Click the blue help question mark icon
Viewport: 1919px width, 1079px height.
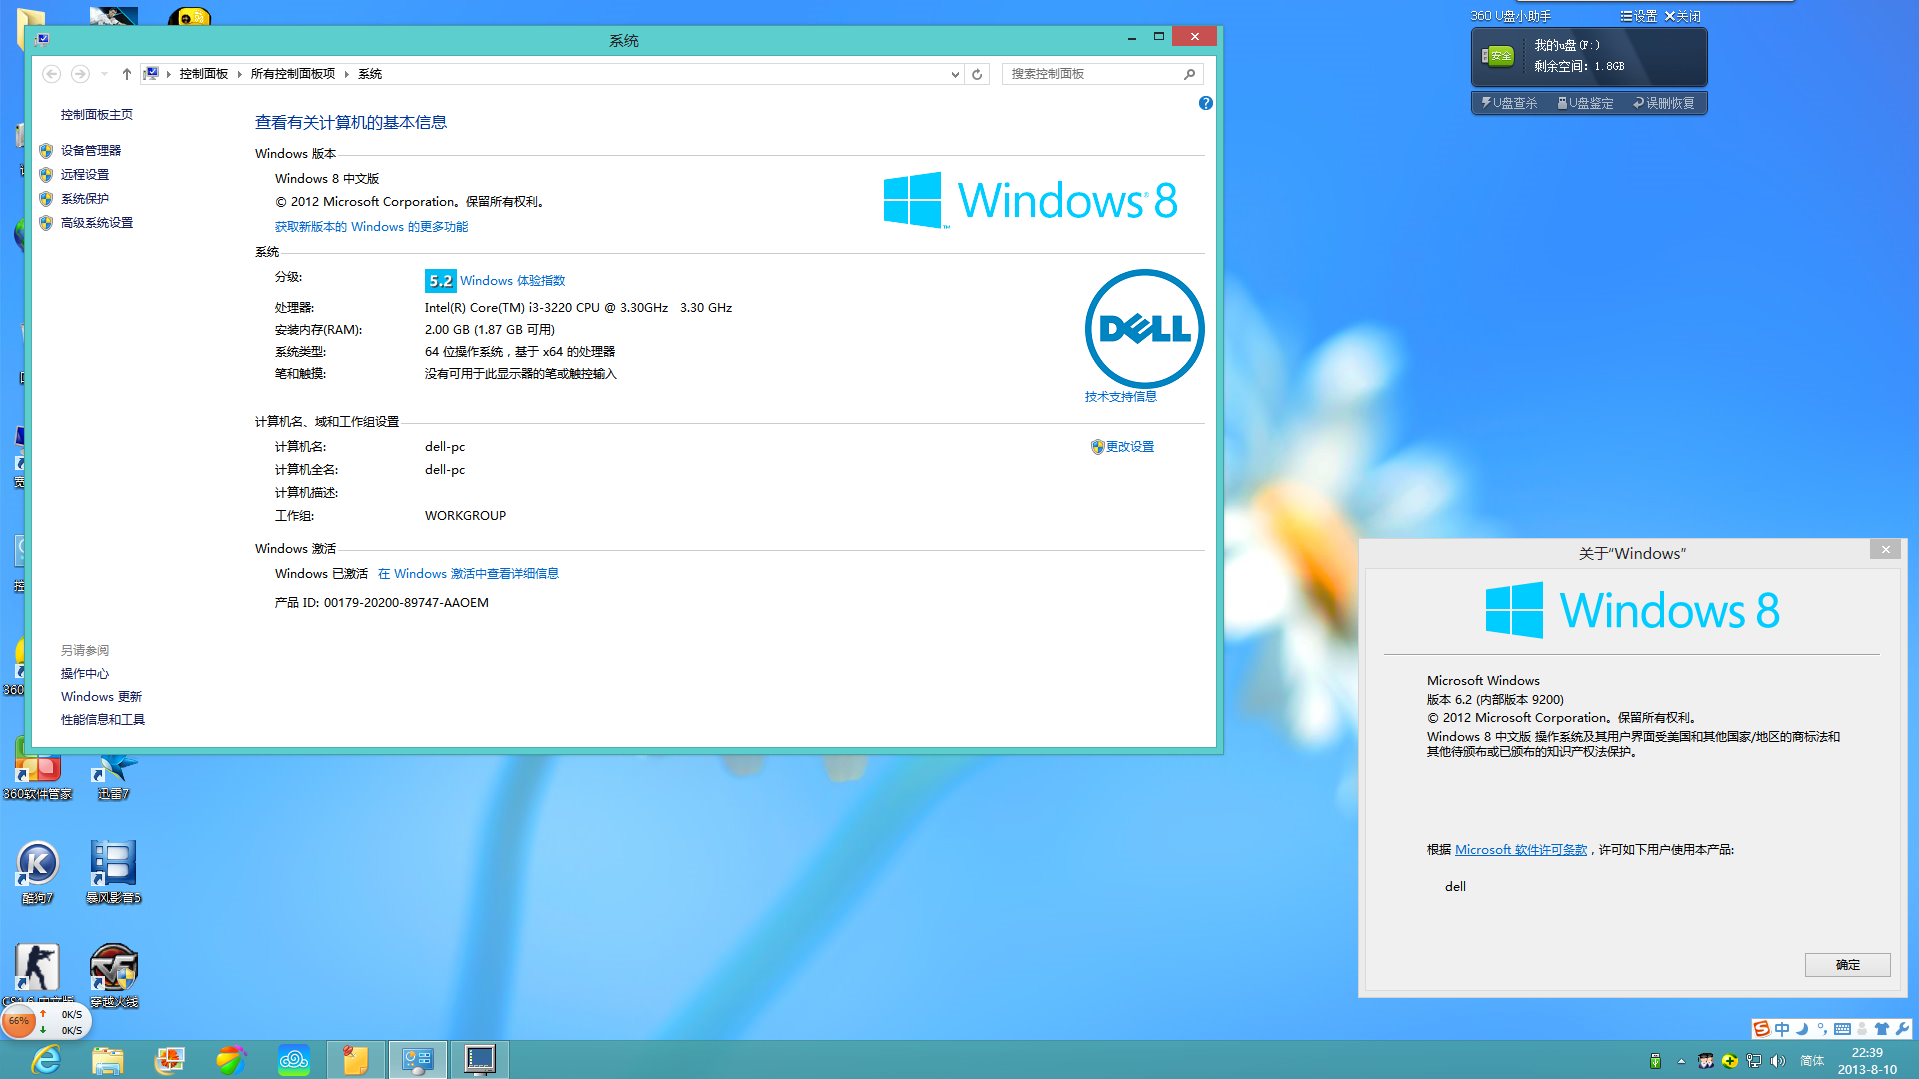1206,103
